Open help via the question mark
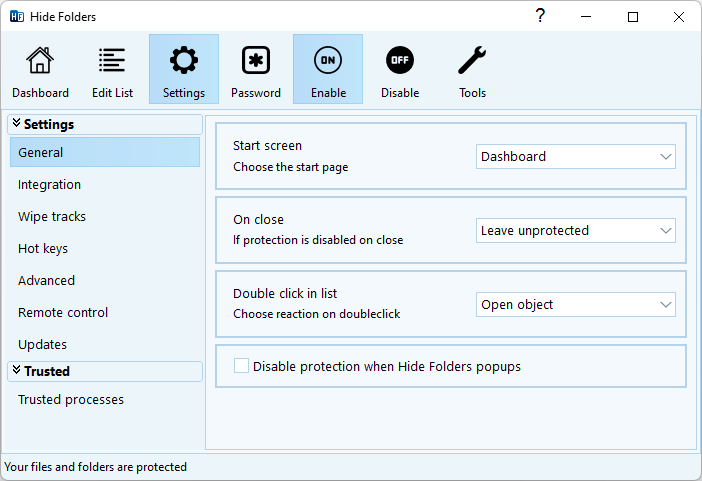The height and width of the screenshot is (481, 702). [540, 16]
